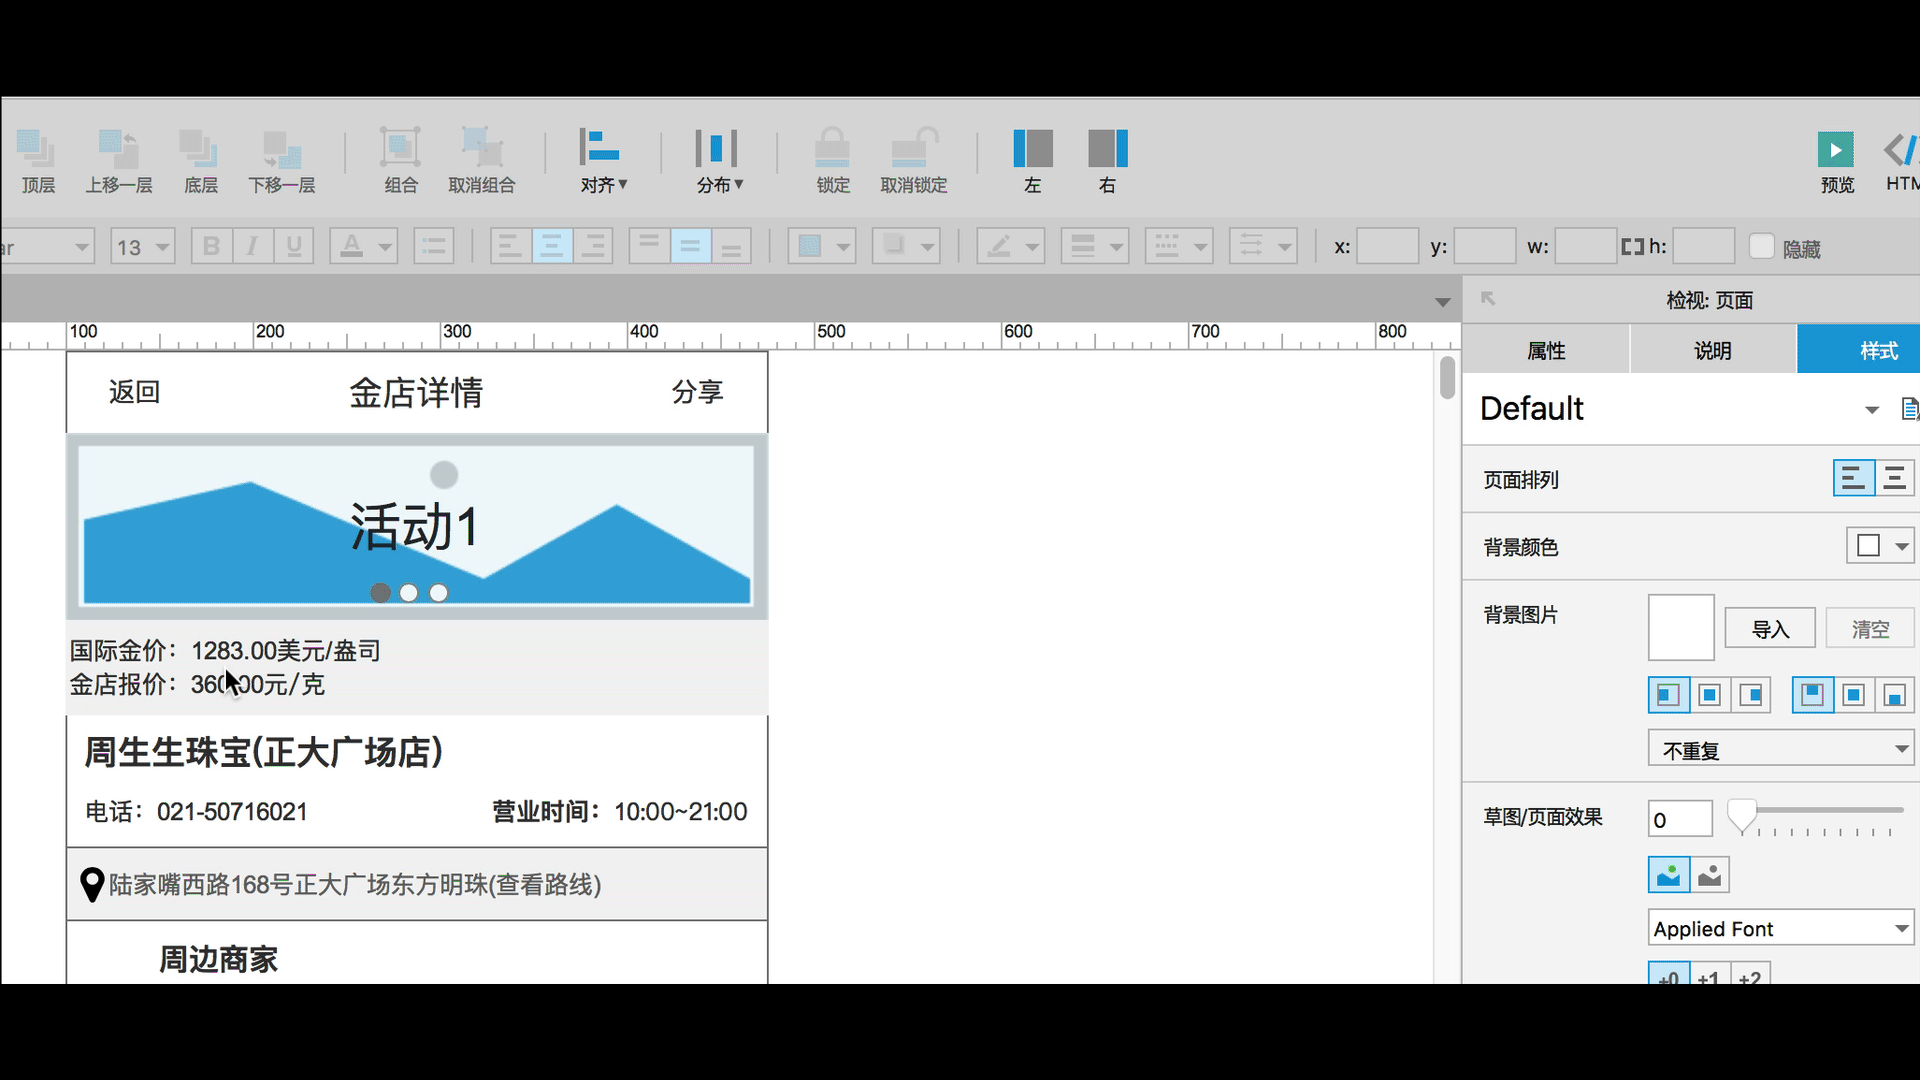Click the 清空 clear button
The width and height of the screenshot is (1920, 1080).
click(x=1870, y=629)
